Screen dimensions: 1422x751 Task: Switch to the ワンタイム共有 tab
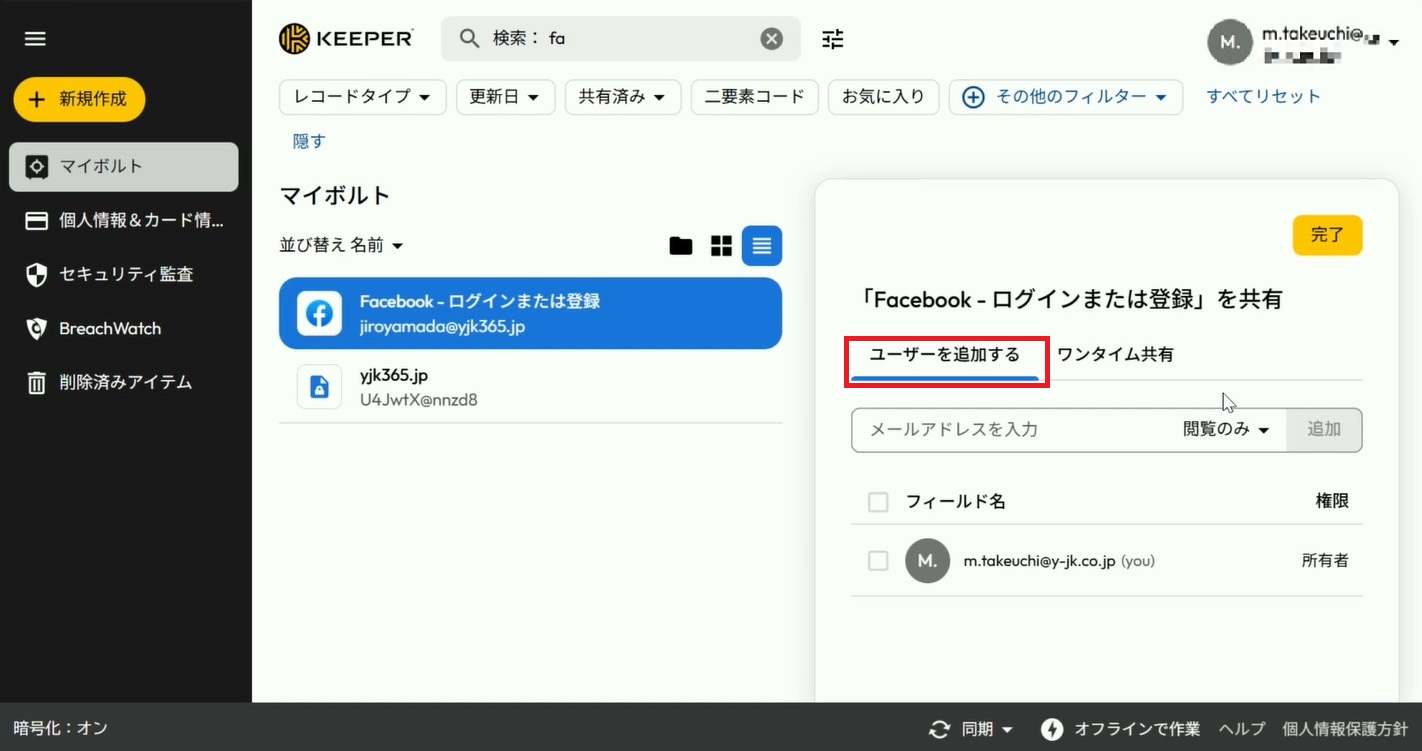pos(1114,353)
